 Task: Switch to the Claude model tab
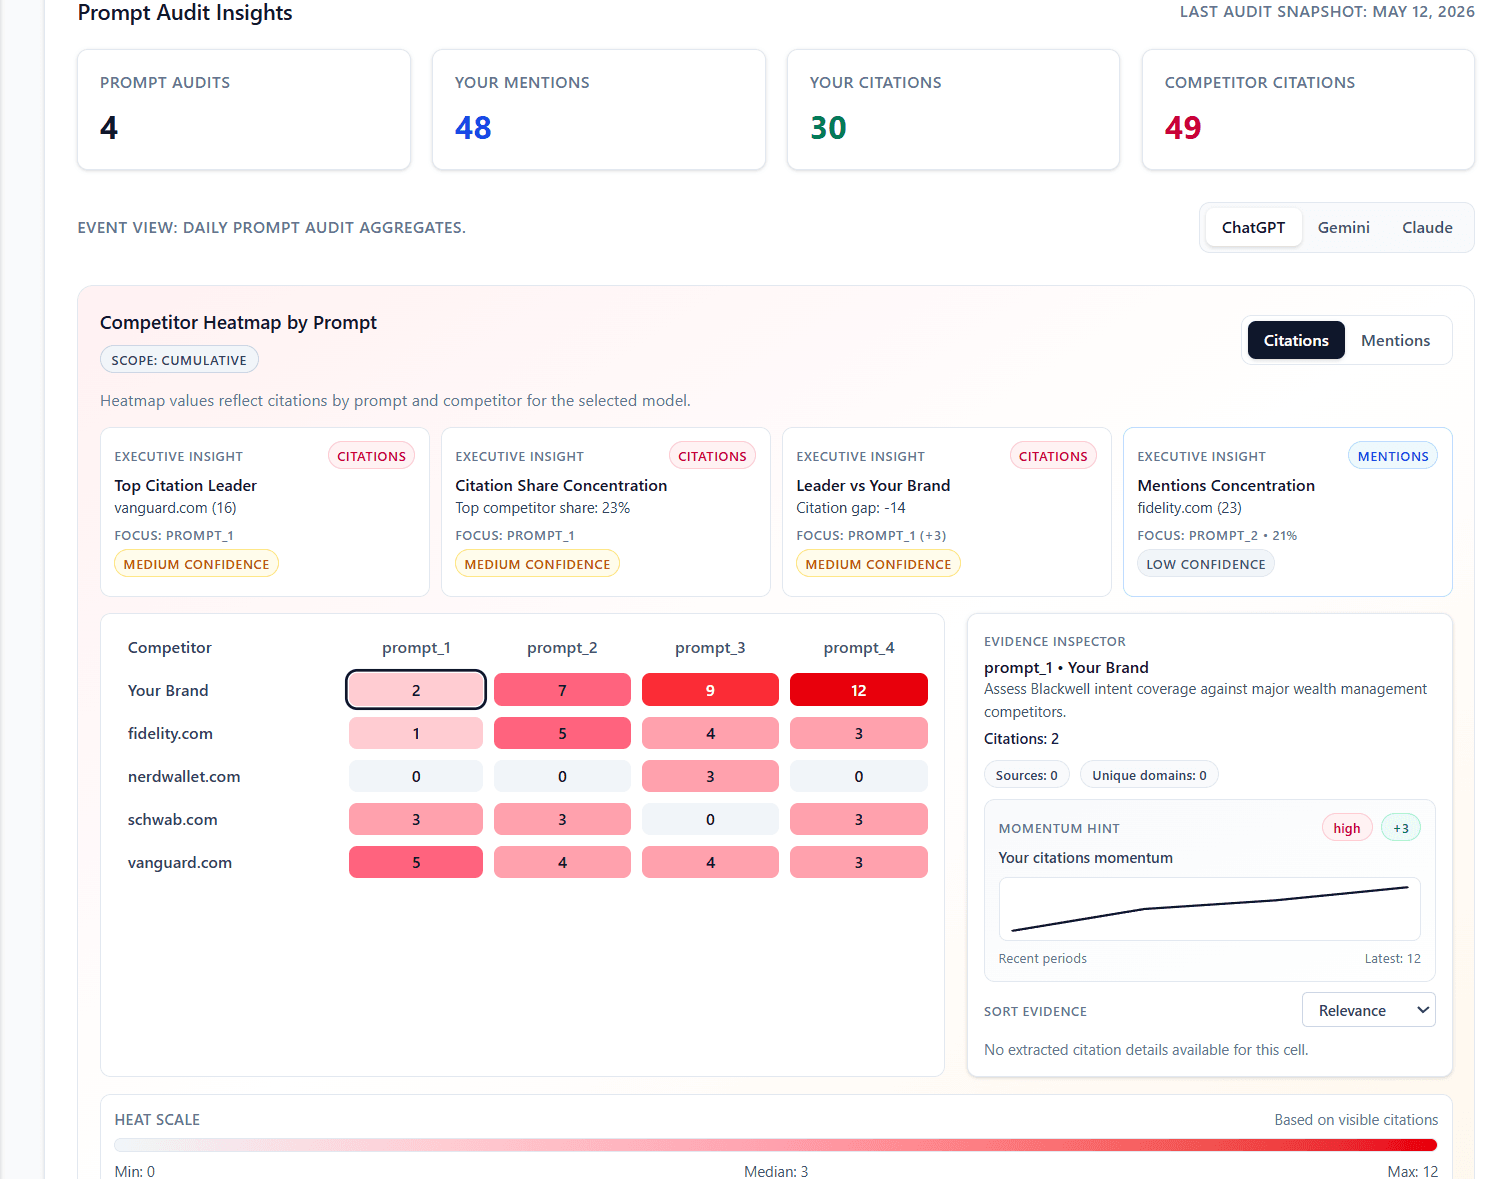coord(1427,227)
